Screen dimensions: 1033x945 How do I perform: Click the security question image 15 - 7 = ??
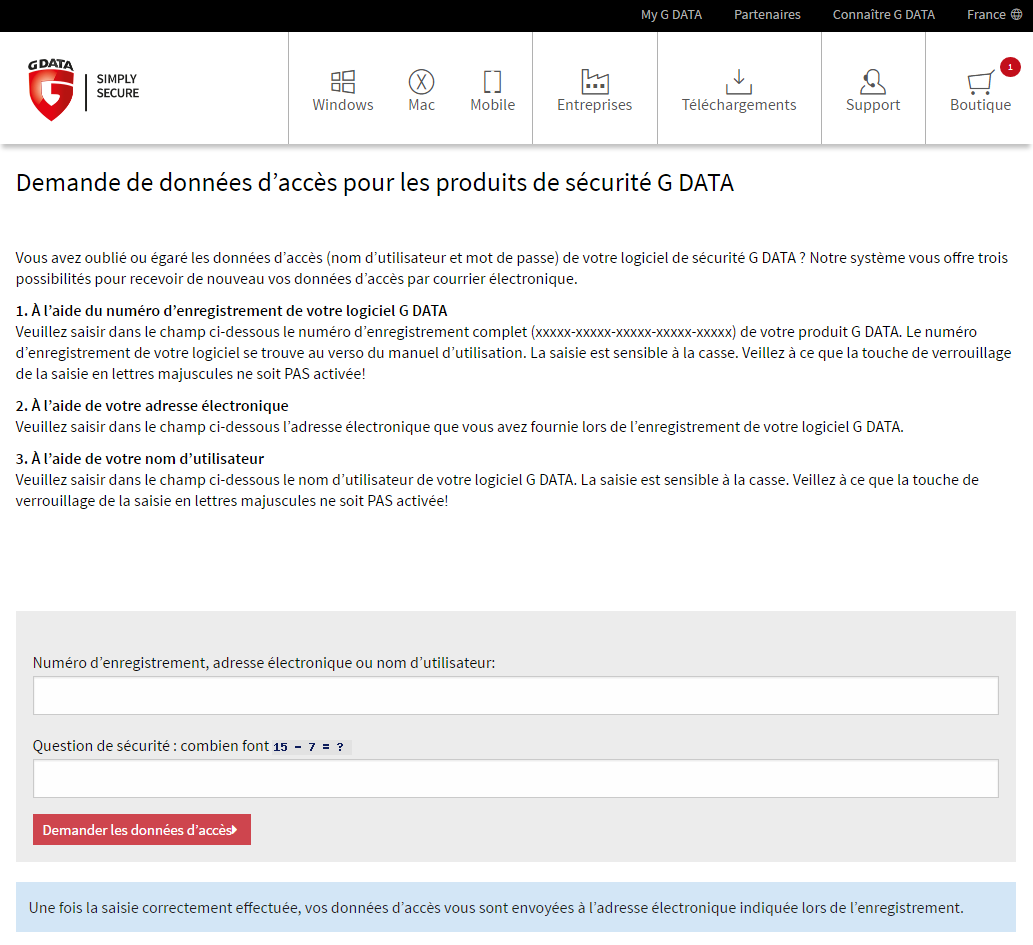tap(312, 747)
